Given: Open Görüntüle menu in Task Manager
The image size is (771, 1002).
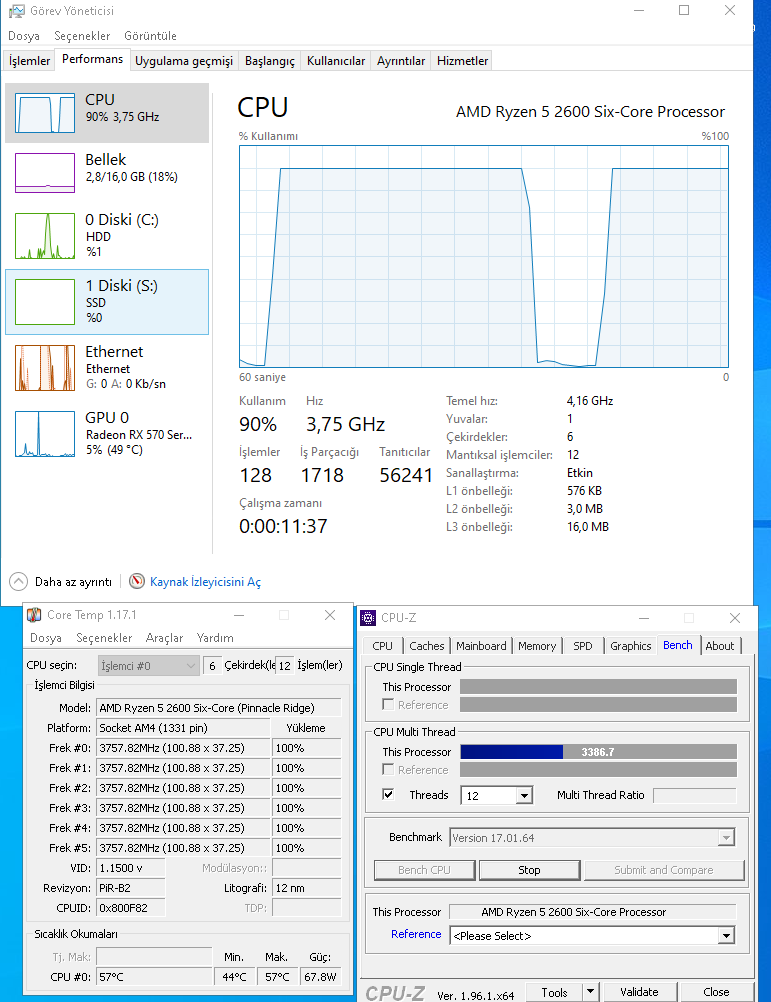Looking at the screenshot, I should [x=150, y=36].
